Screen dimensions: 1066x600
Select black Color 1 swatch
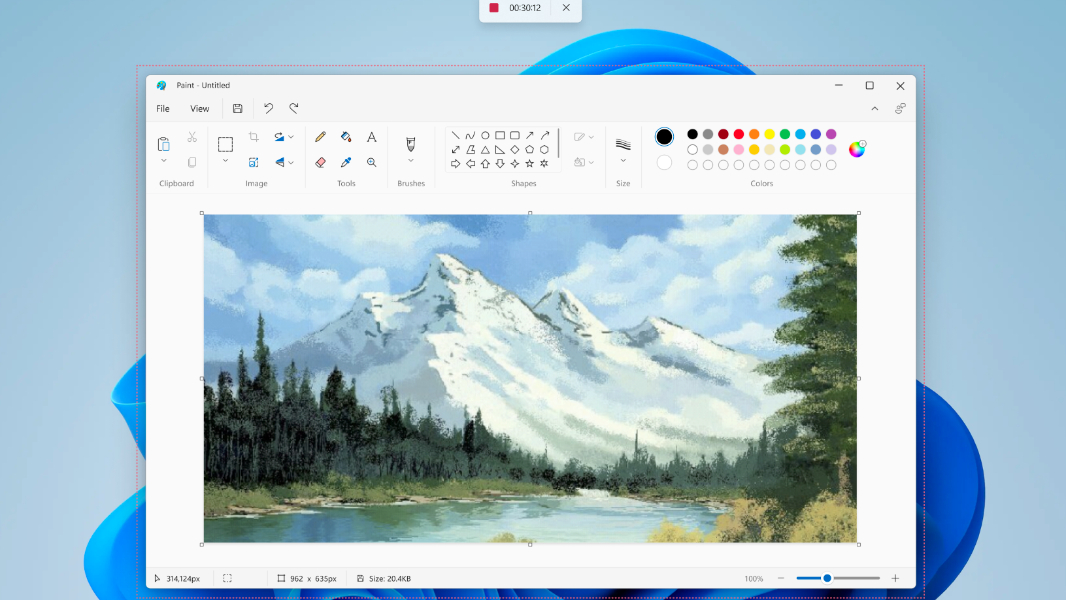664,137
